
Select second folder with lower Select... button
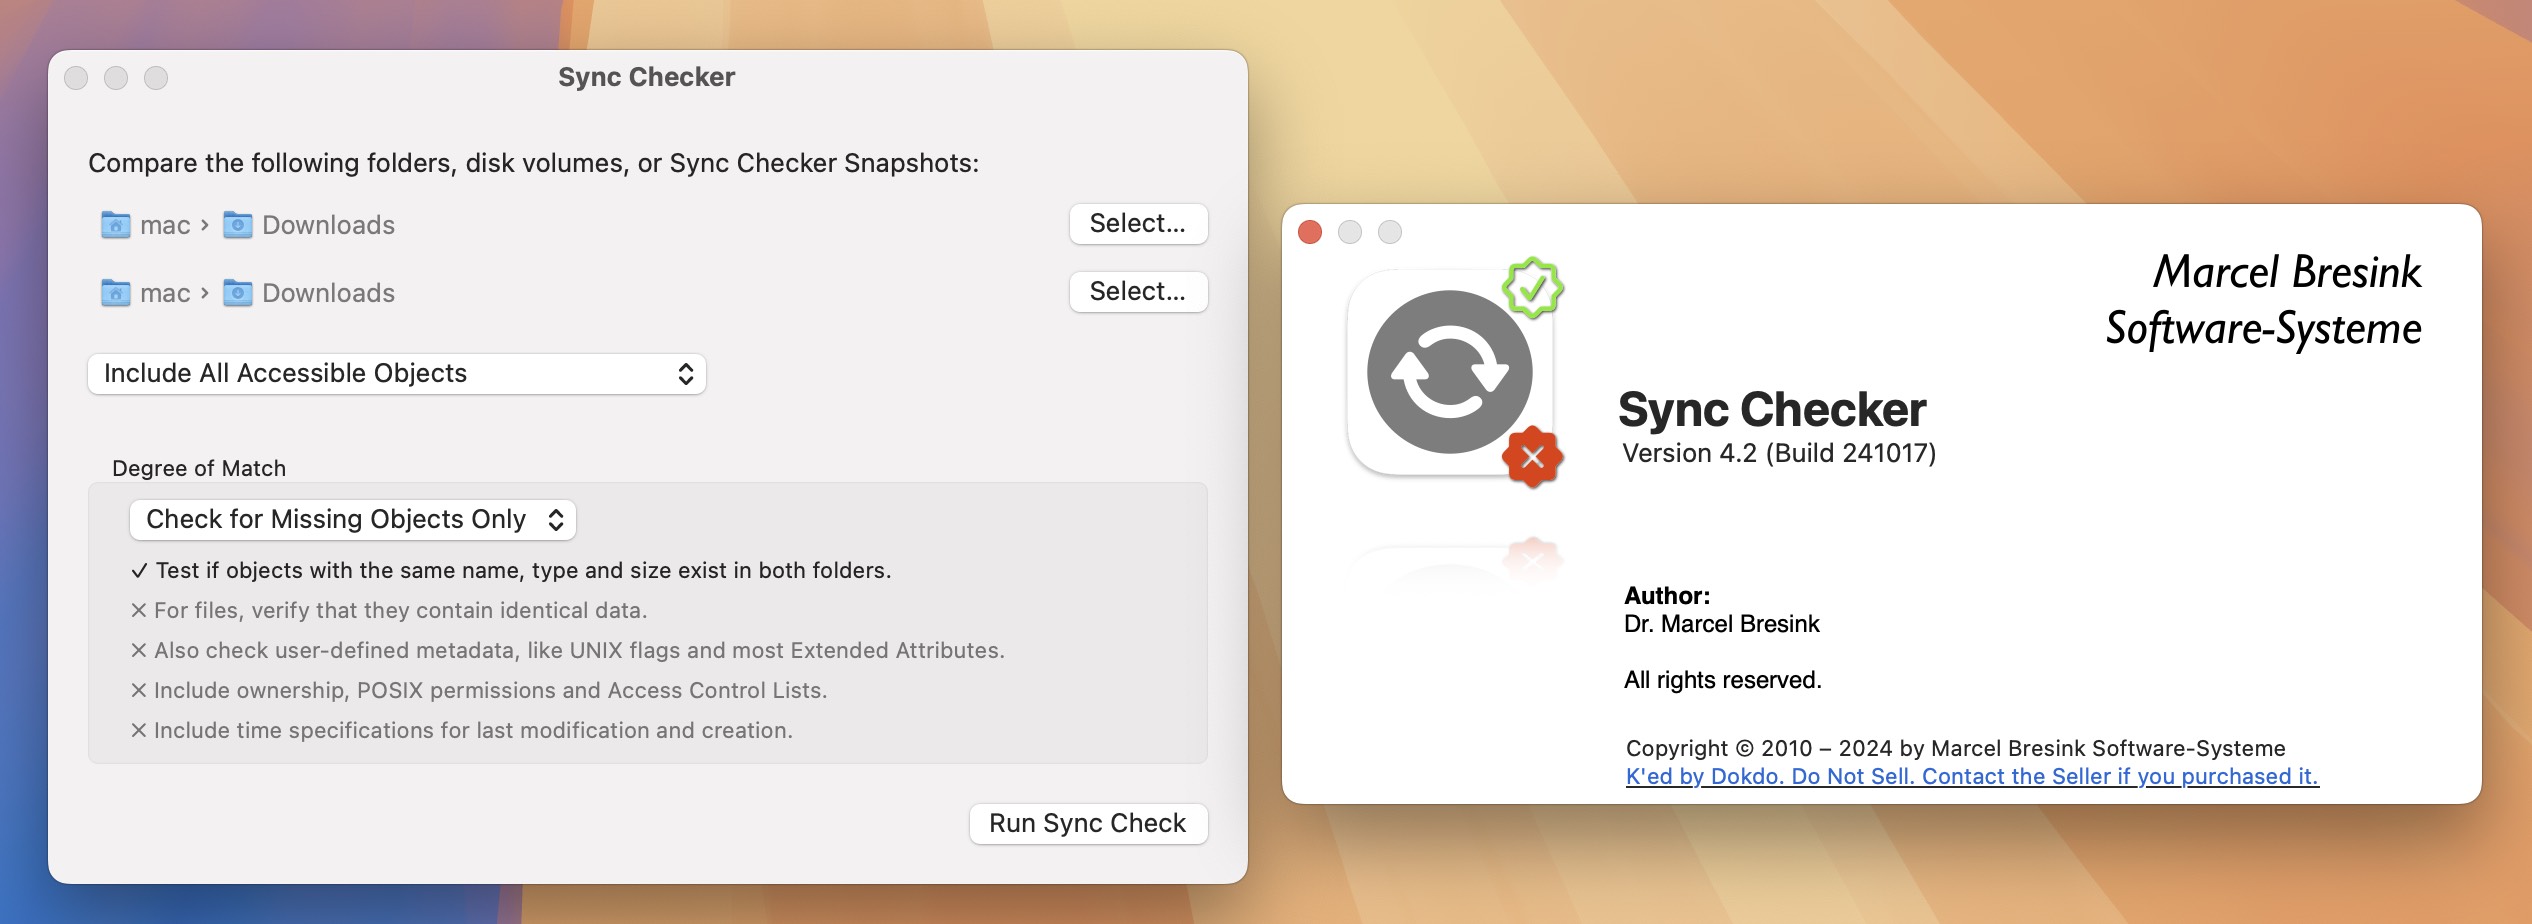1138,292
